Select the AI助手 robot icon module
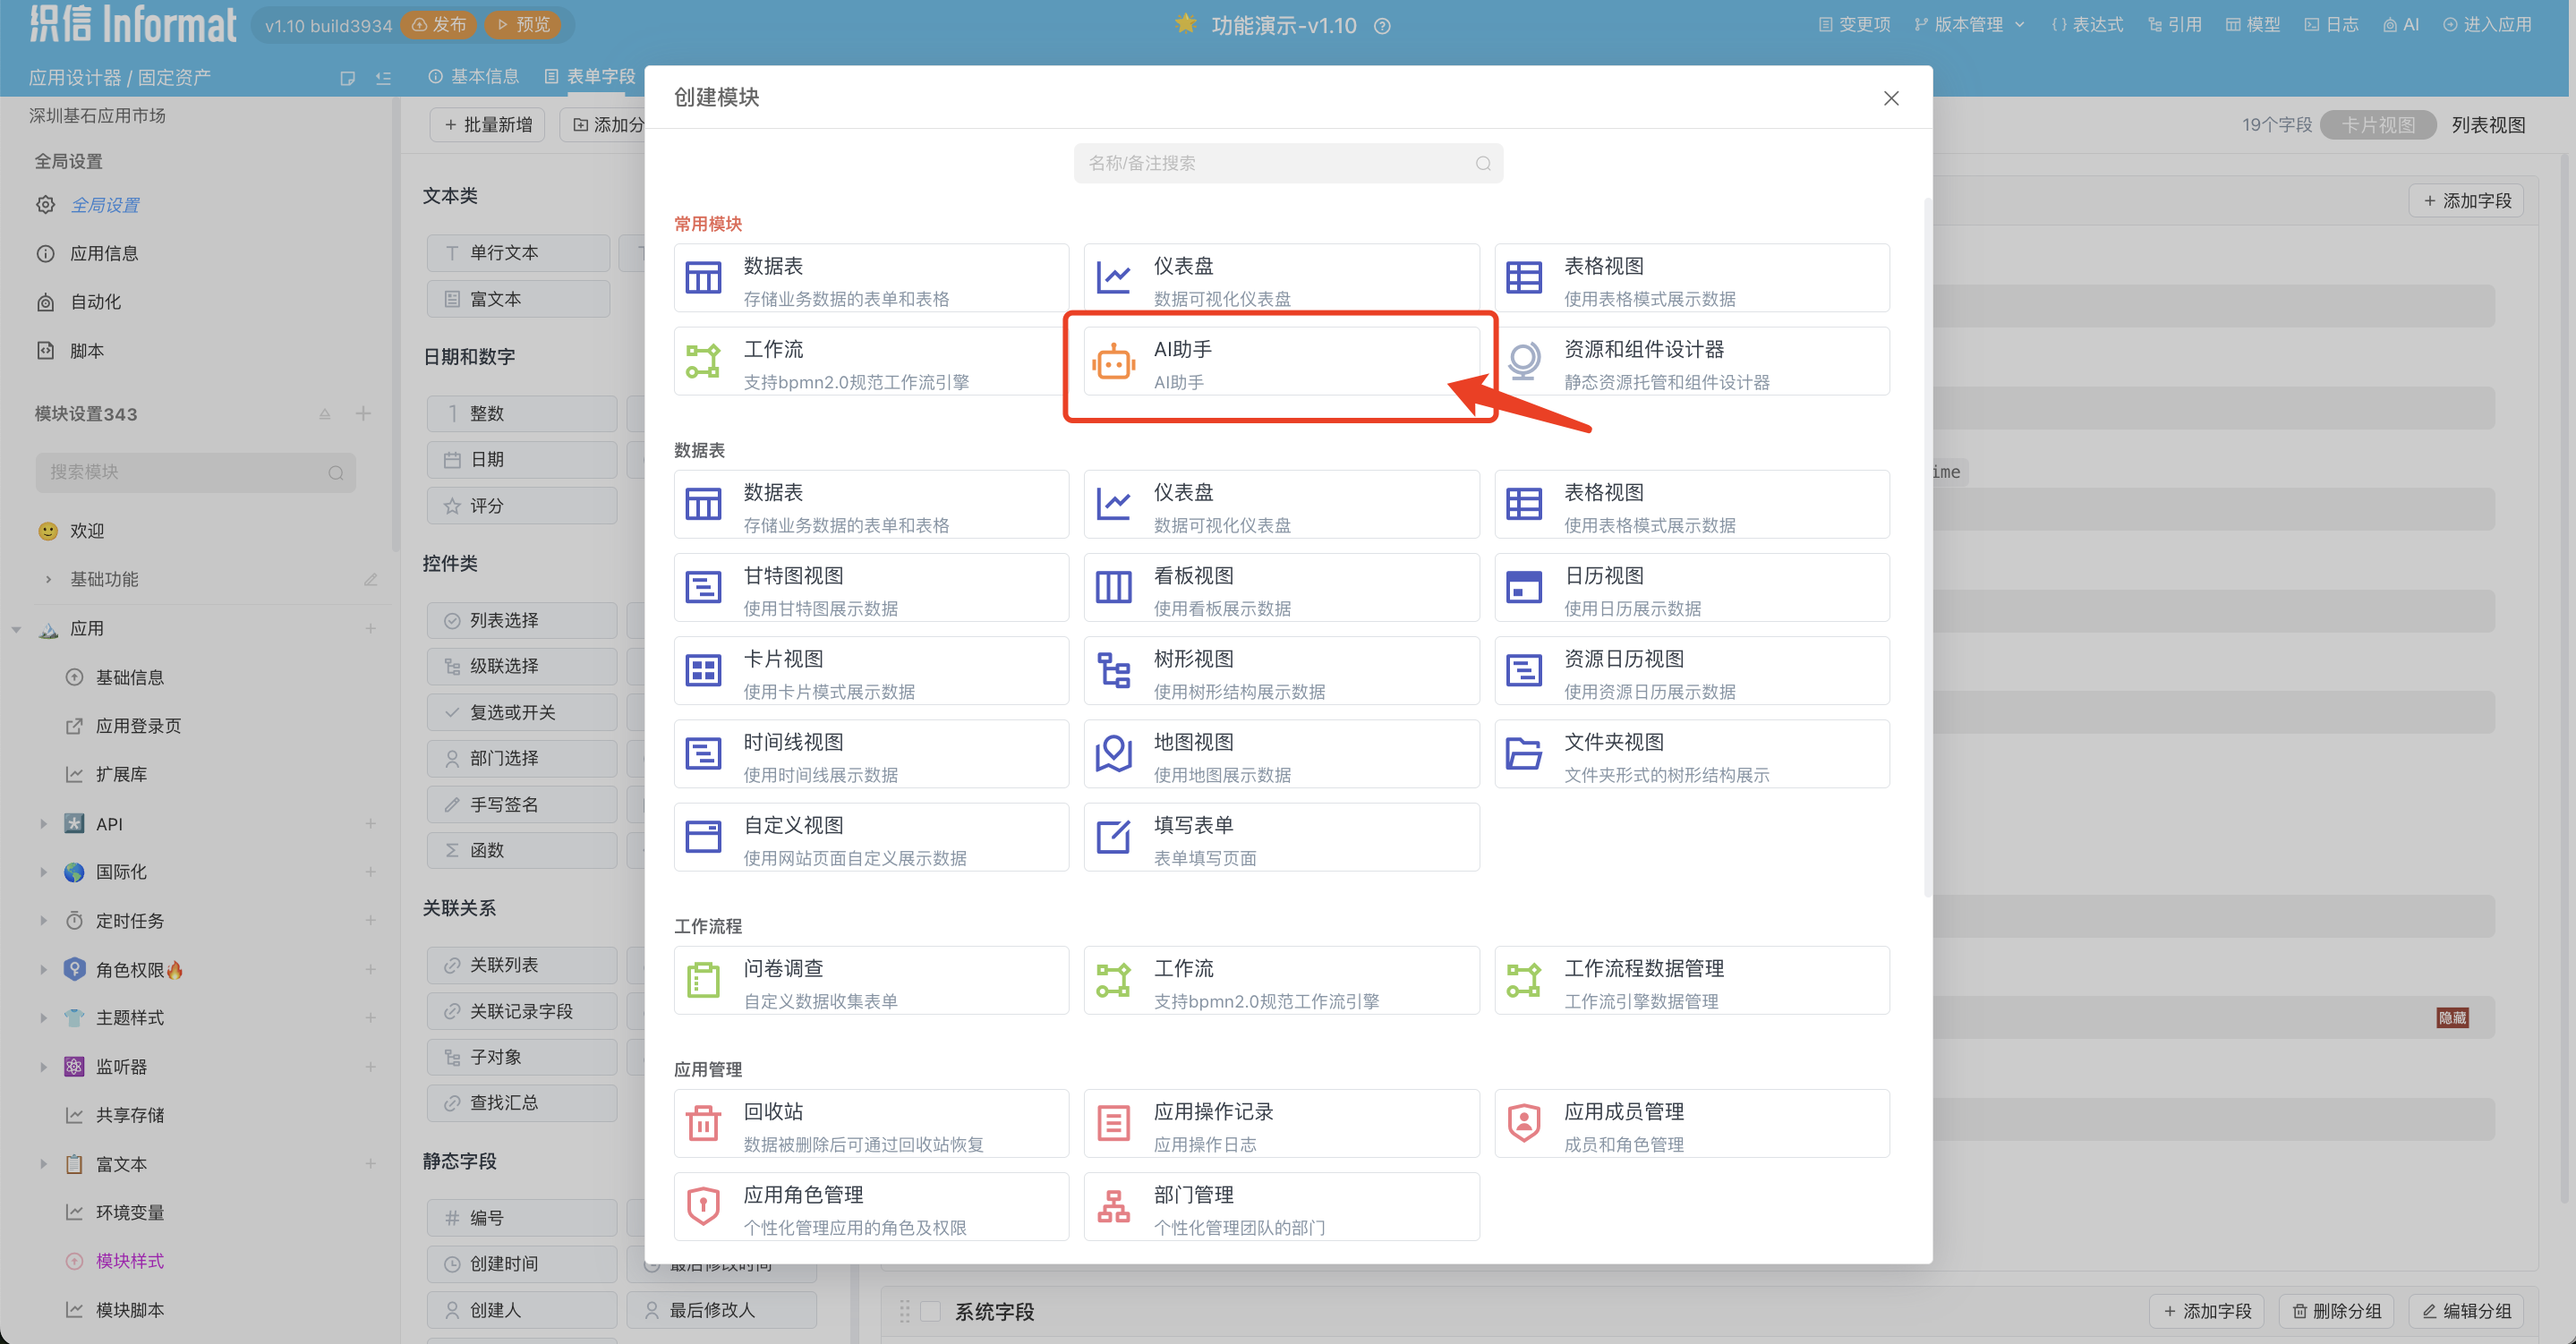 [x=1113, y=362]
